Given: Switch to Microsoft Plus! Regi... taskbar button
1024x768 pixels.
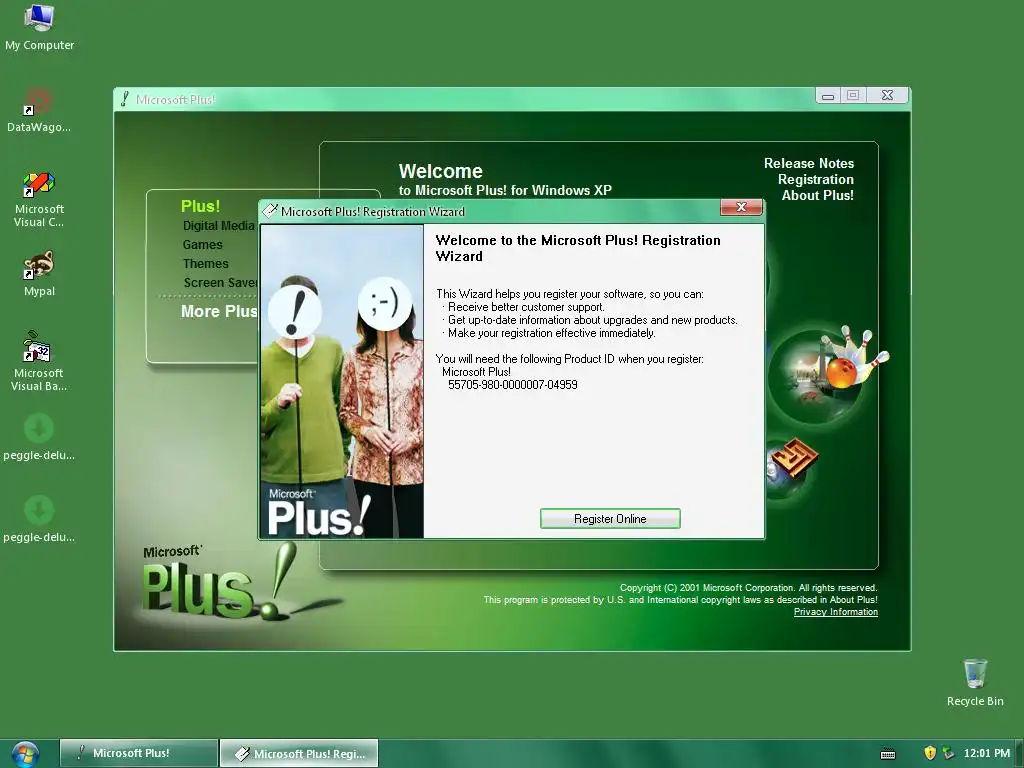Looking at the screenshot, I should point(299,753).
